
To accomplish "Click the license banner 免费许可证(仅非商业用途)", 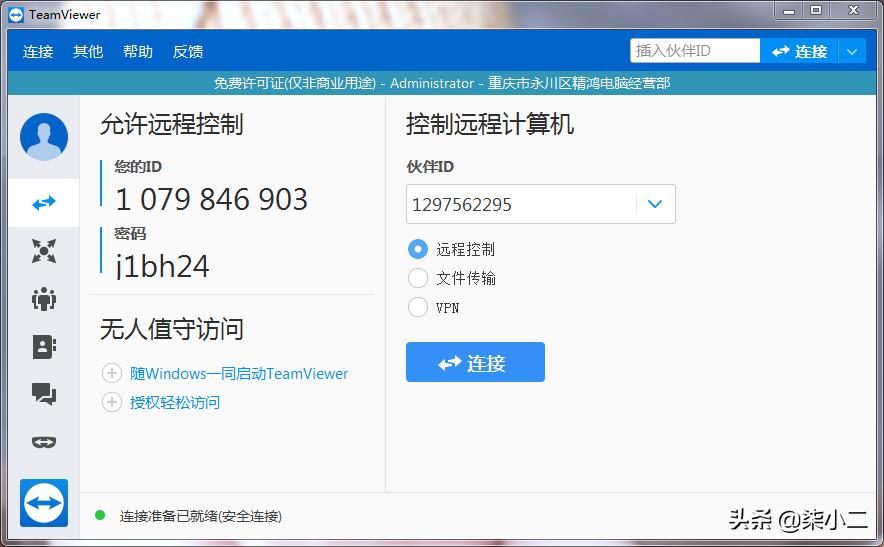I will (294, 83).
